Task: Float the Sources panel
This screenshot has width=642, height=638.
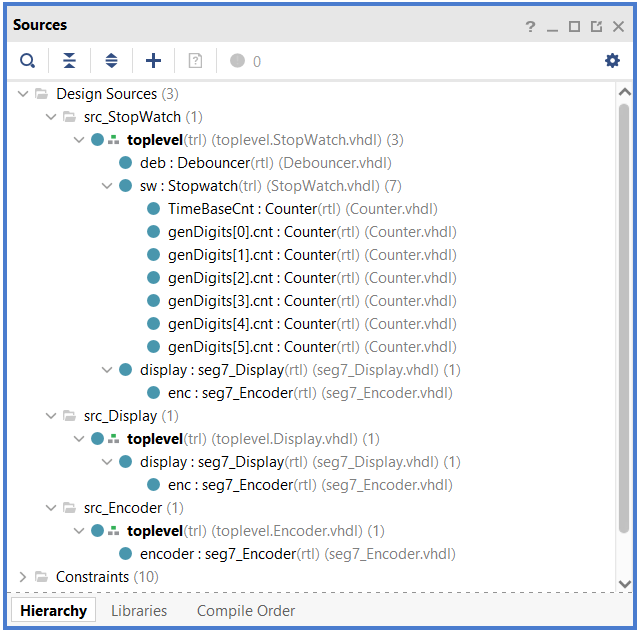Action: [x=596, y=27]
